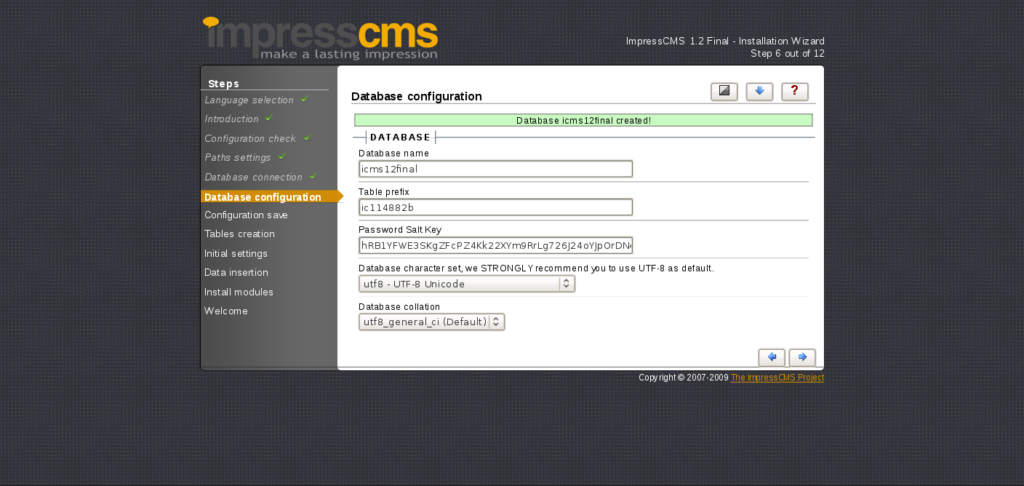Viewport: 1024px width, 486px height.
Task: Select the Tables creation step
Action: (x=239, y=234)
